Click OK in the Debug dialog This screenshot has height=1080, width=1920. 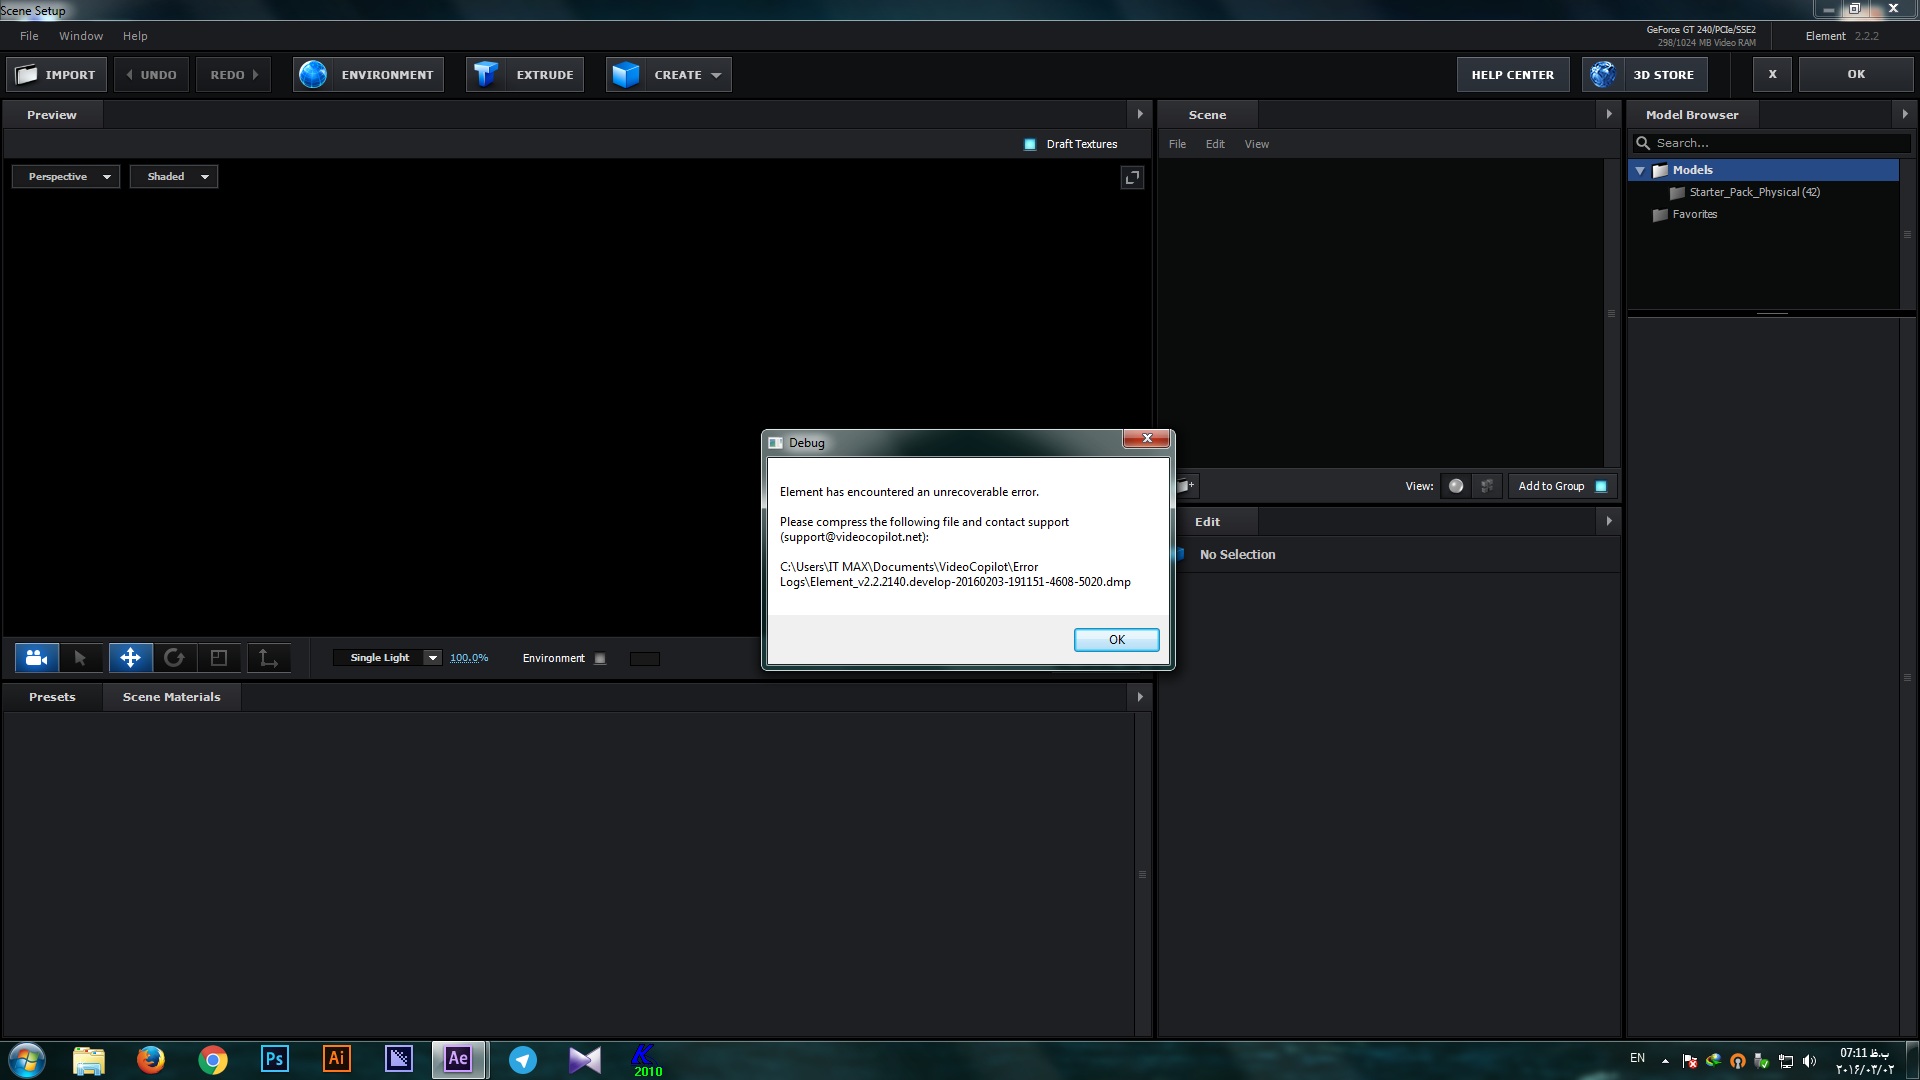[x=1116, y=640]
